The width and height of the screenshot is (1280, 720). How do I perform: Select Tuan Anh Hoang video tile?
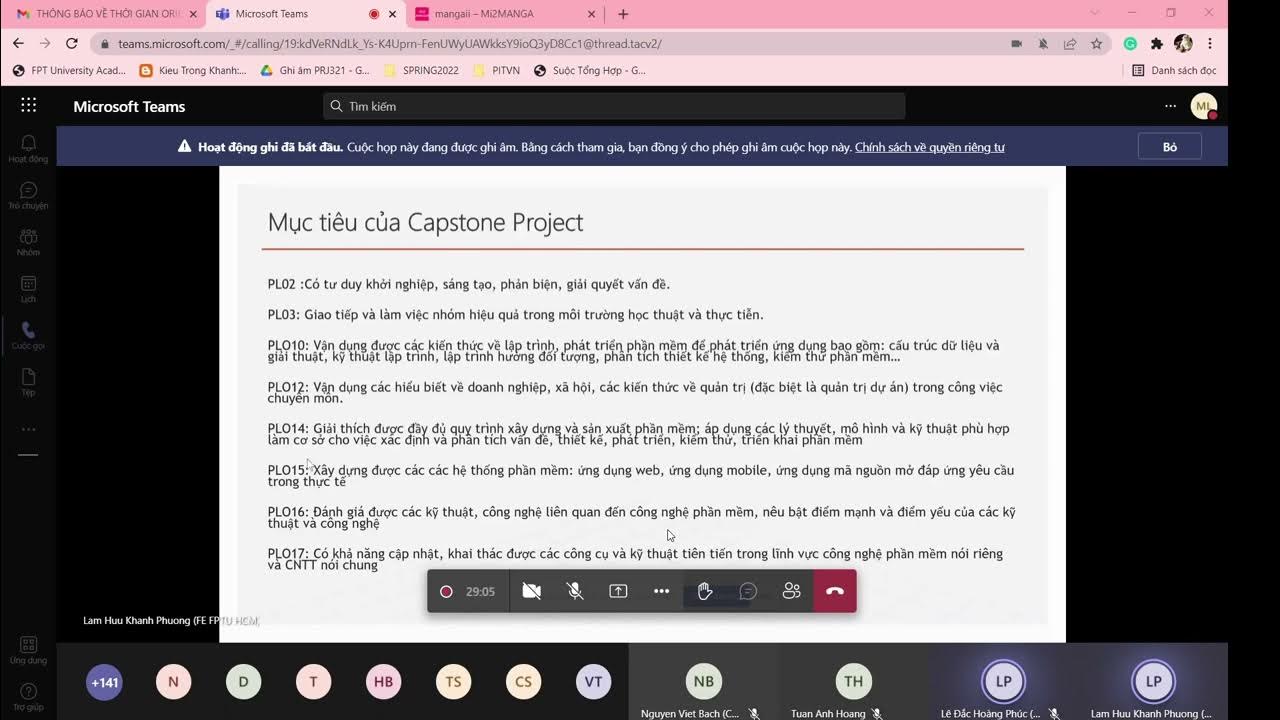(x=853, y=682)
